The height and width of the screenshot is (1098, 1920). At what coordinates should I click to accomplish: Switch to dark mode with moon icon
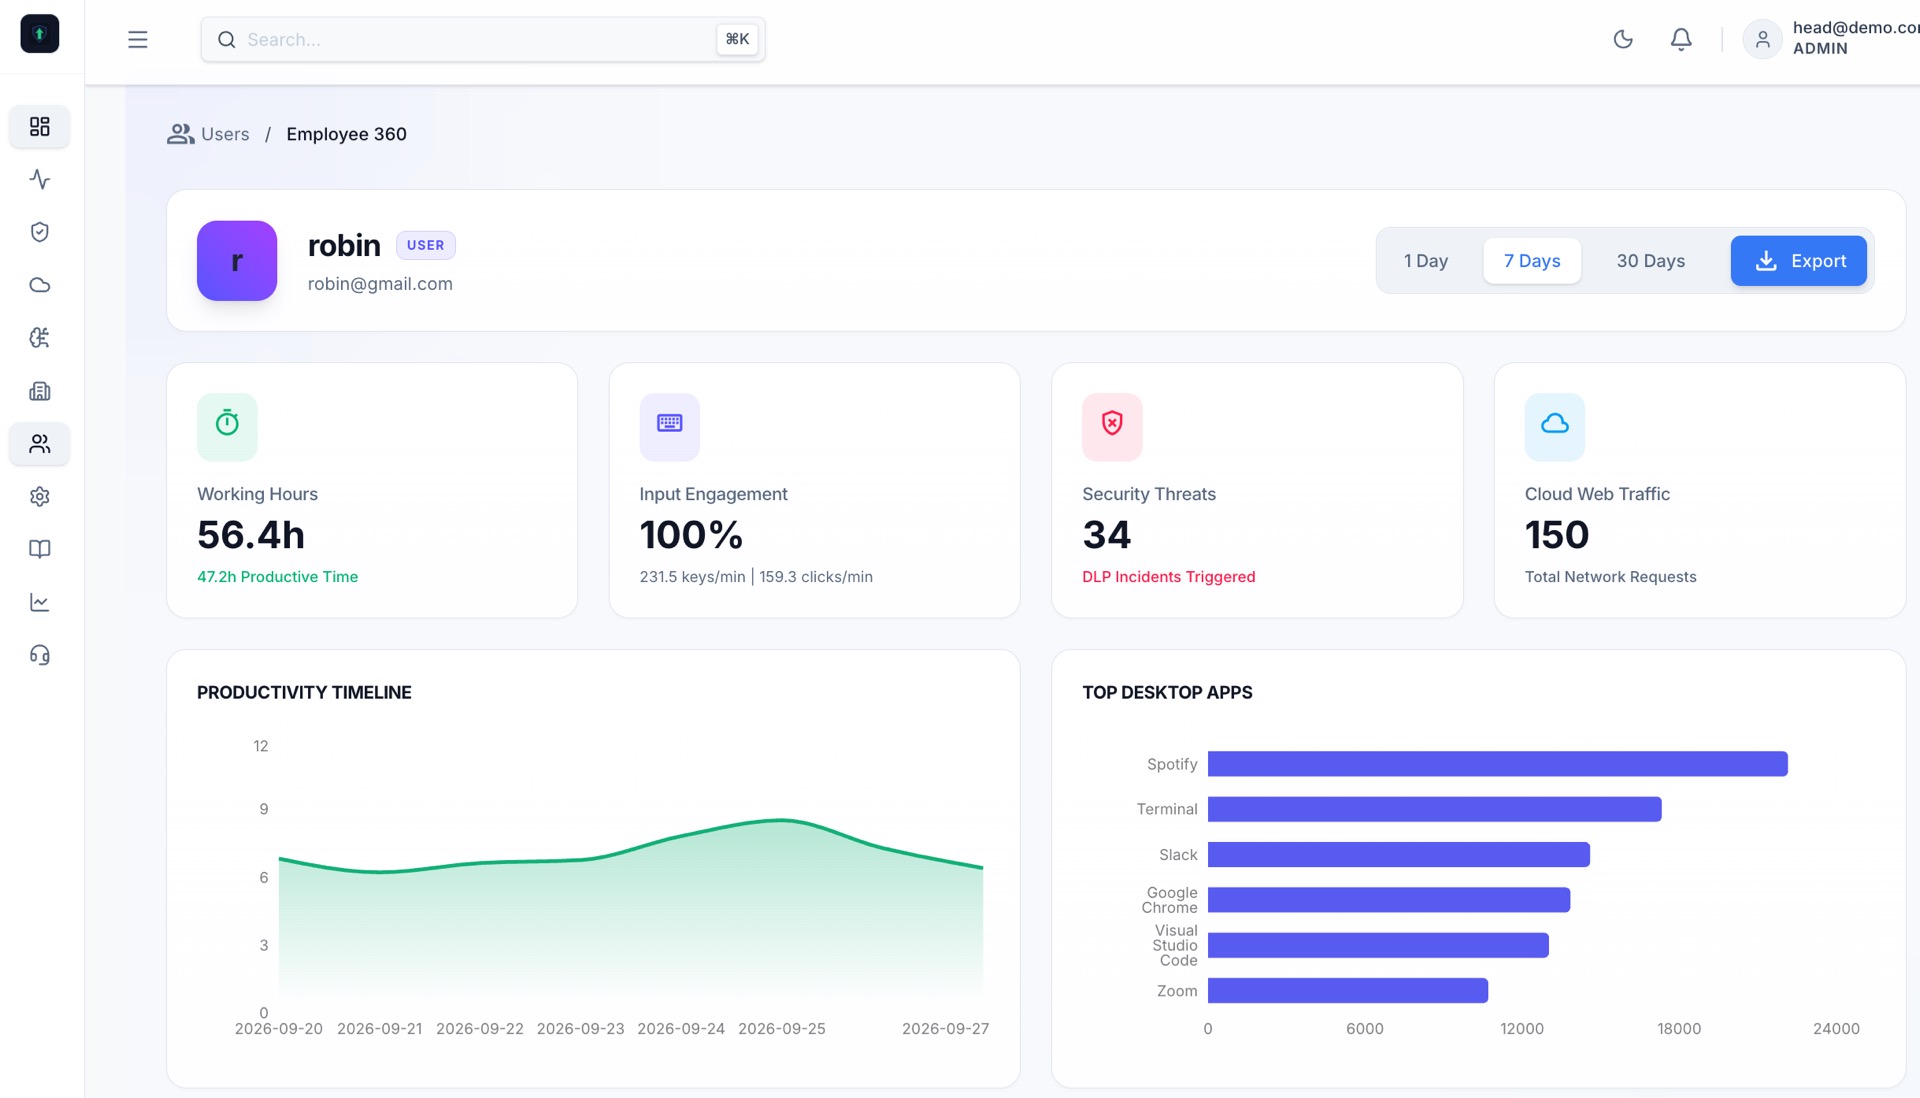pos(1623,39)
